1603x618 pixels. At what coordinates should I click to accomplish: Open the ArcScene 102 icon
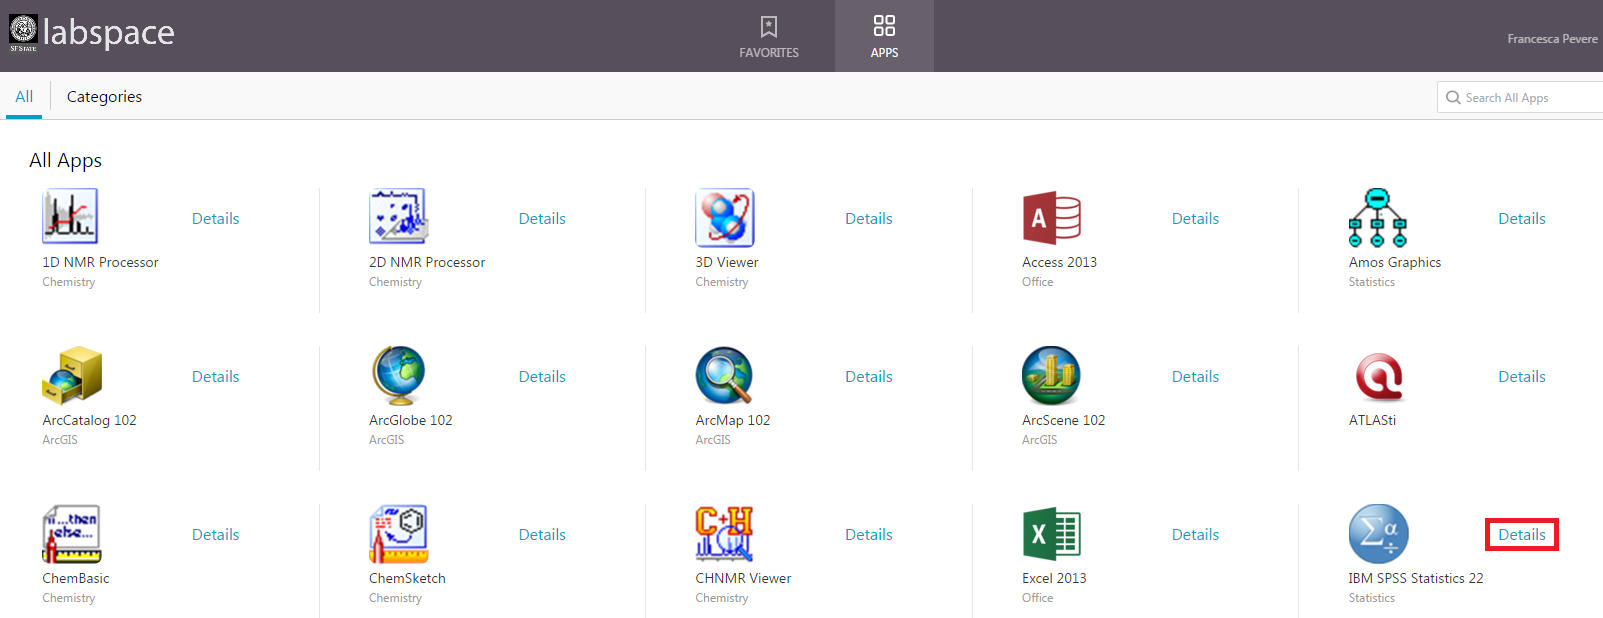tap(1051, 375)
